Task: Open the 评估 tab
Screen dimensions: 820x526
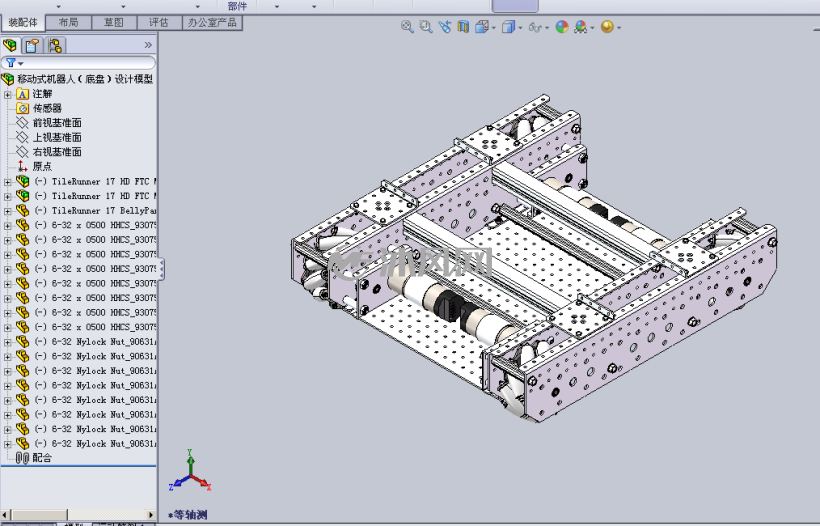Action: click(159, 22)
